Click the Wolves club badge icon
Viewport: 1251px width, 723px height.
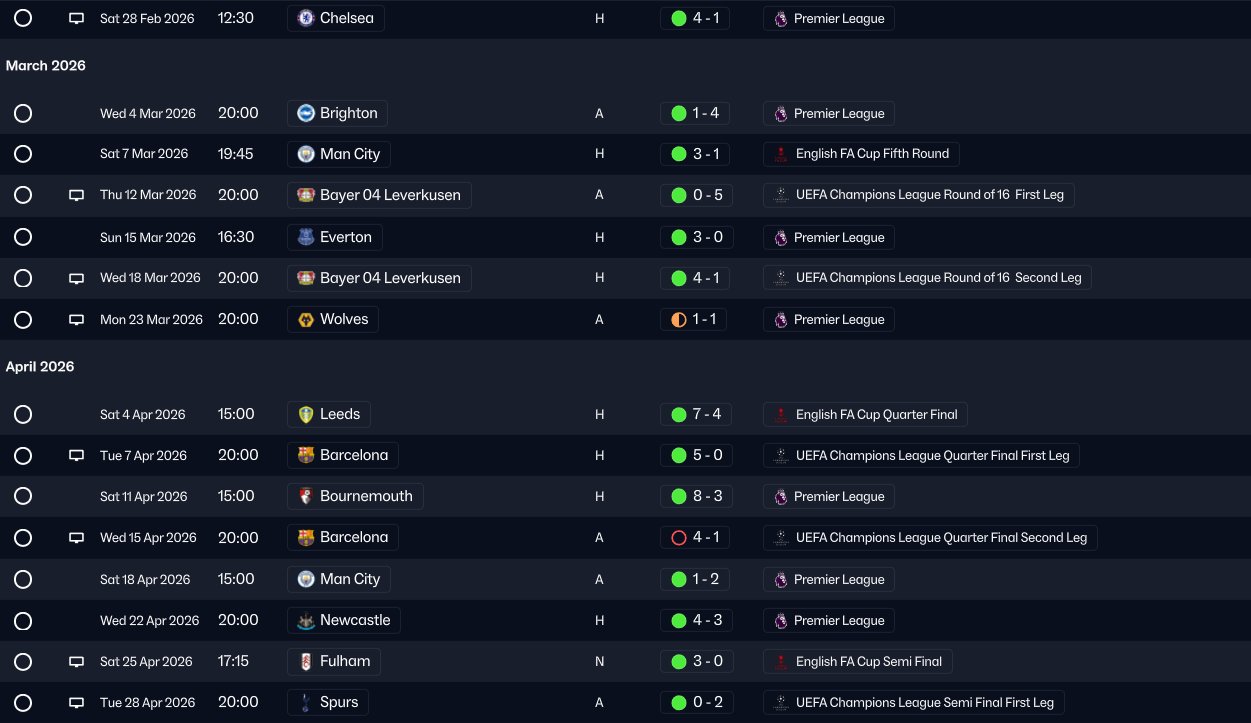[x=306, y=319]
